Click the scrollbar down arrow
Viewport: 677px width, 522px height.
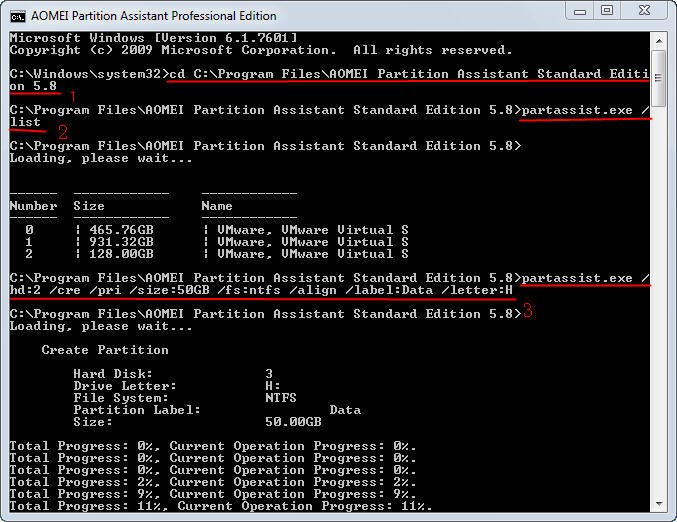[658, 503]
